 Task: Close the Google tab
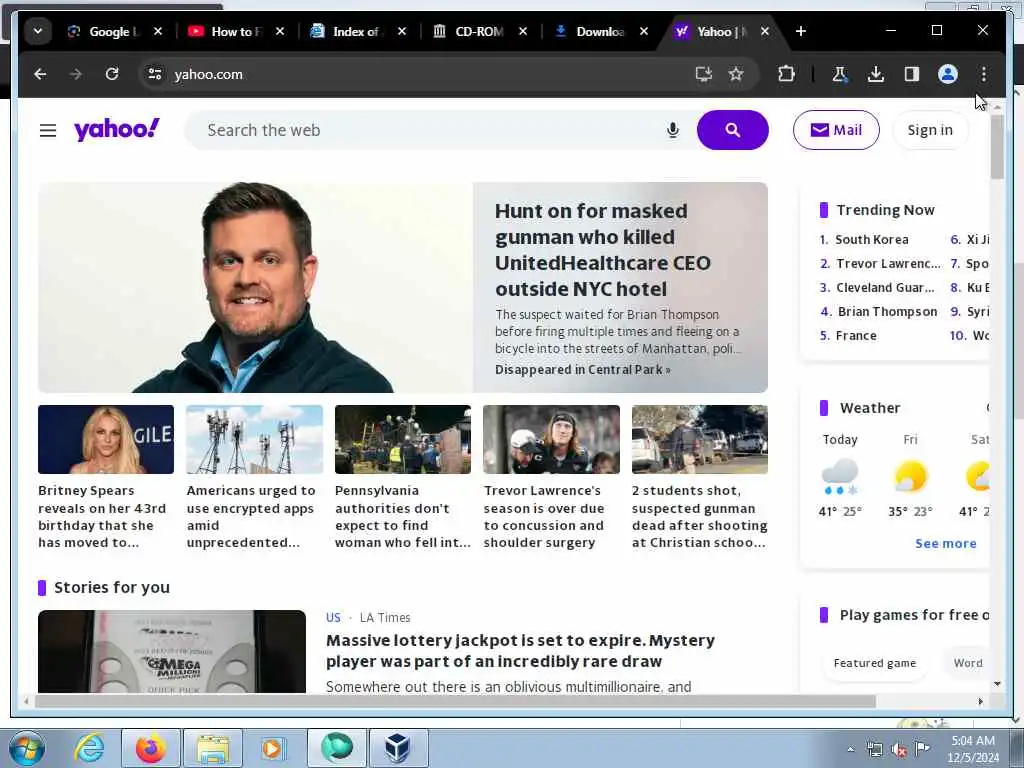158,31
